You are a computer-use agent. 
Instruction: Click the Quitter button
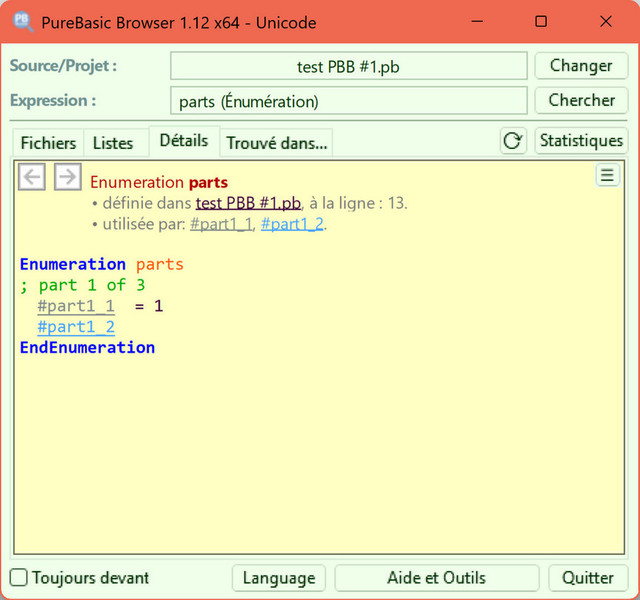coord(588,578)
